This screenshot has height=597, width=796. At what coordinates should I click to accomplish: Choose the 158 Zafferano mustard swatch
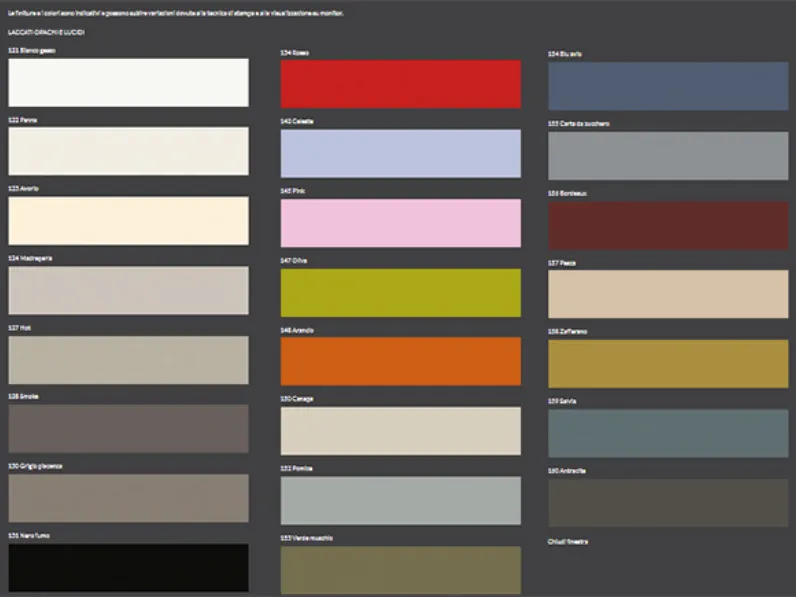[668, 363]
